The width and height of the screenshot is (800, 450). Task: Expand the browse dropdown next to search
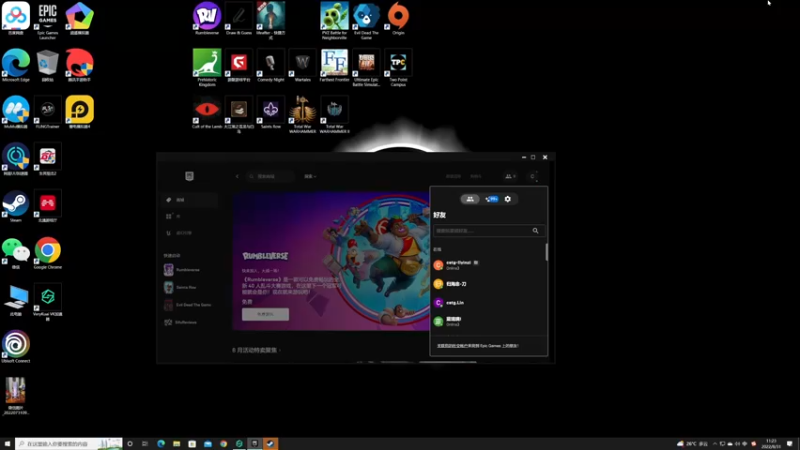pyautogui.click(x=310, y=177)
